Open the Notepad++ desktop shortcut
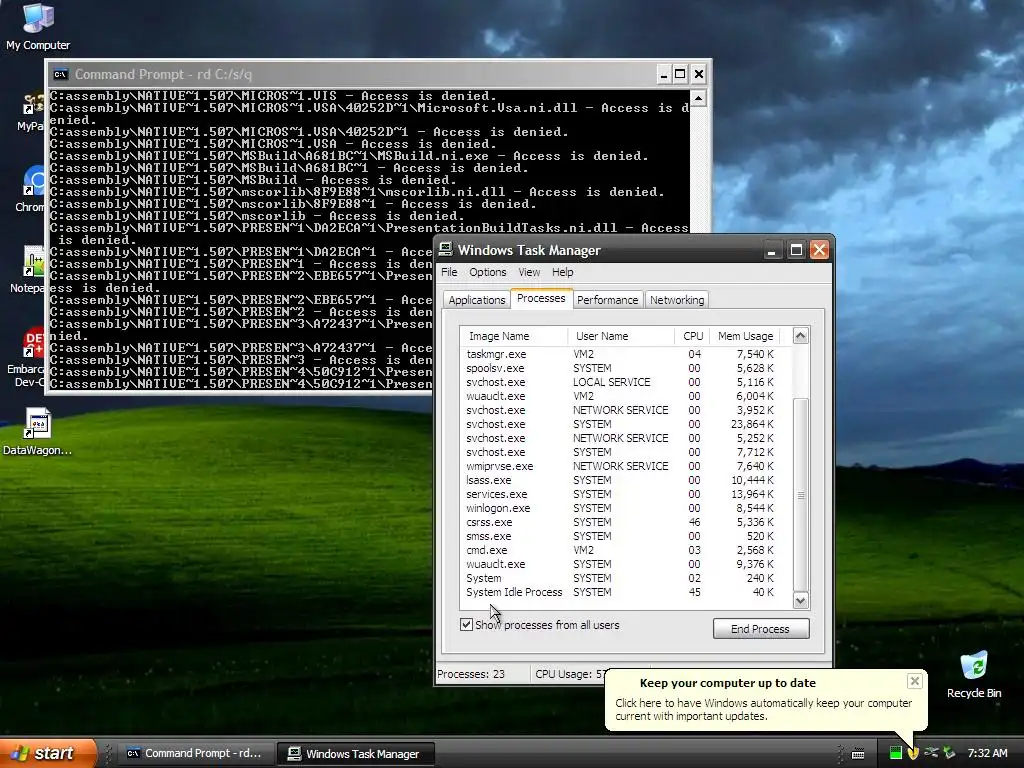Screen dimensions: 1024x768 [x=27, y=270]
